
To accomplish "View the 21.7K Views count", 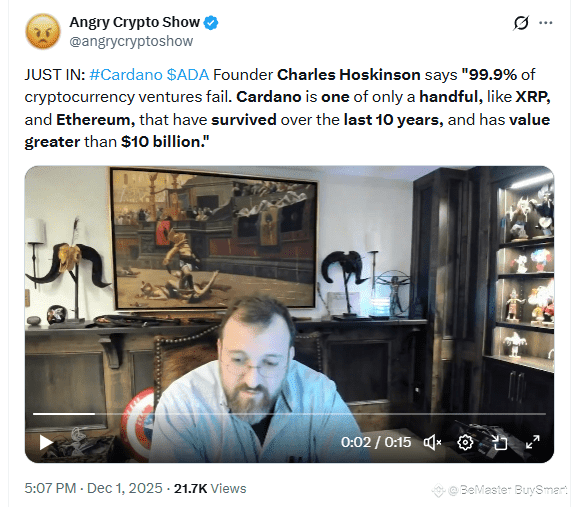I will click(210, 489).
